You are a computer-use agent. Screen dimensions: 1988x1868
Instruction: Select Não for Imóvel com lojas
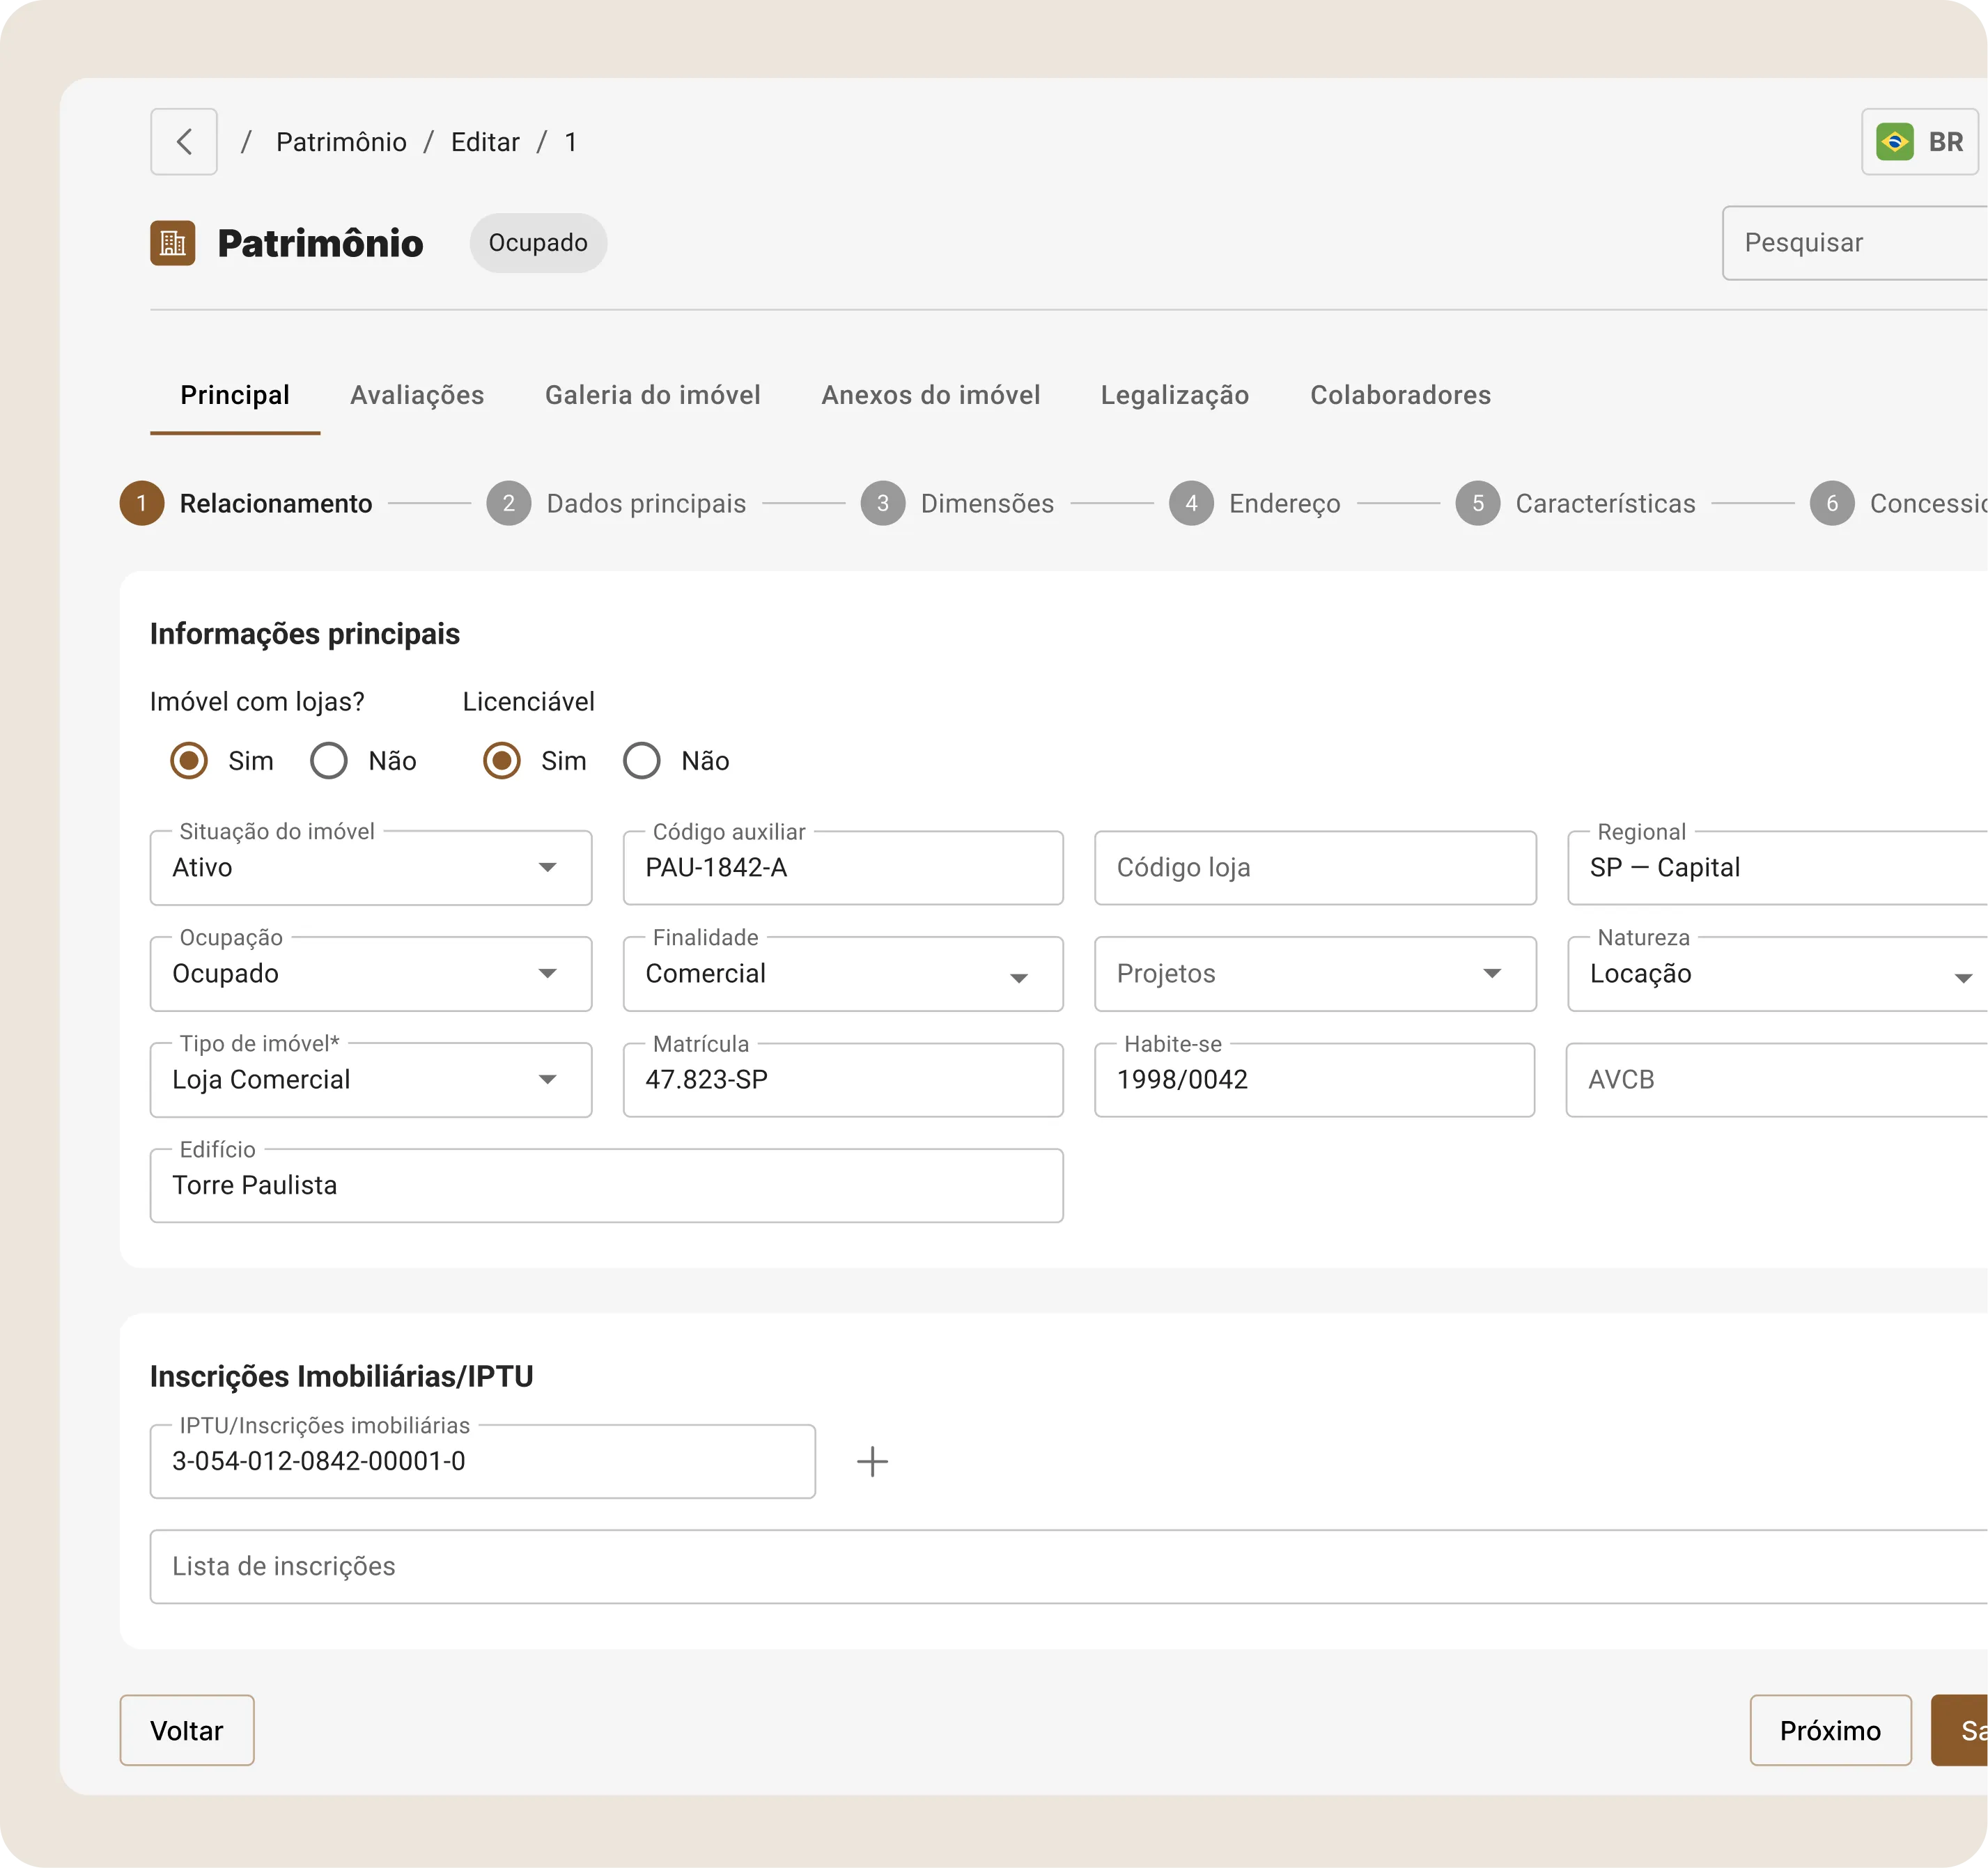(x=329, y=761)
